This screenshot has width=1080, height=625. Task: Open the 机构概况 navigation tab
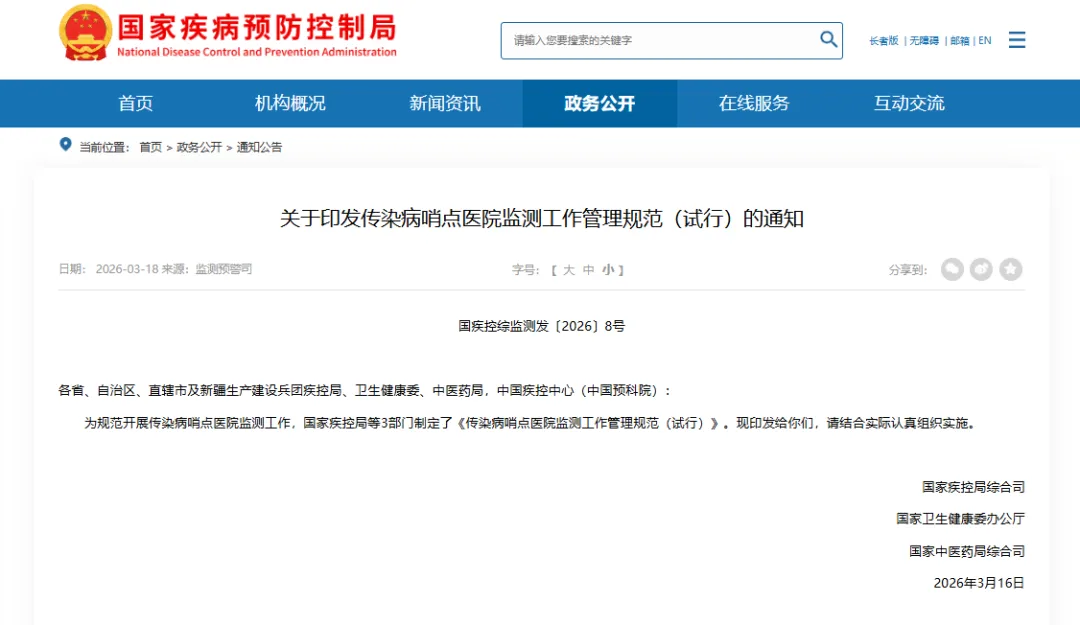point(290,103)
